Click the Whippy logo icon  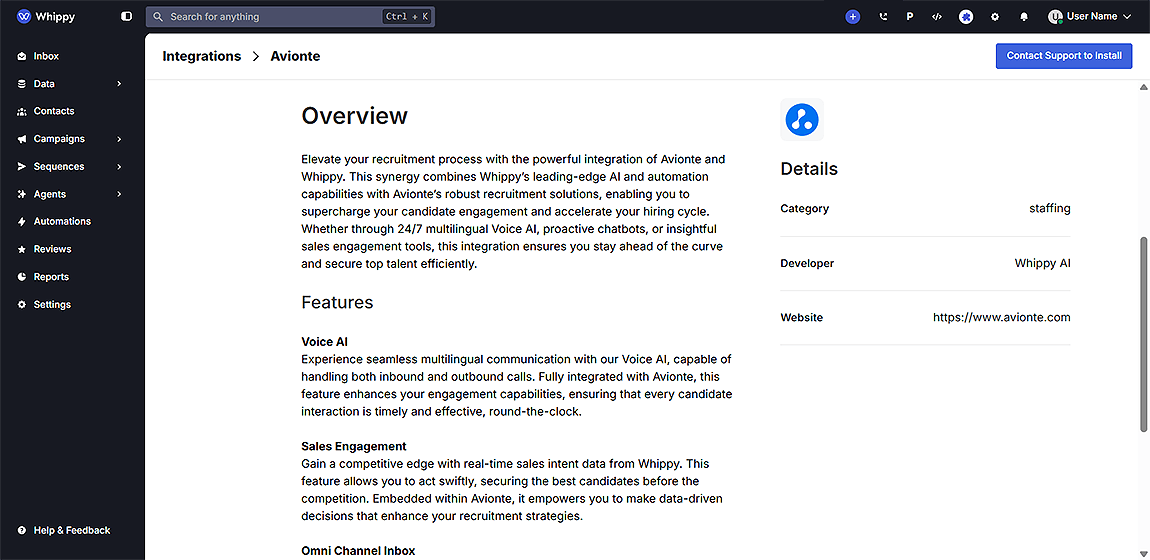pos(23,16)
